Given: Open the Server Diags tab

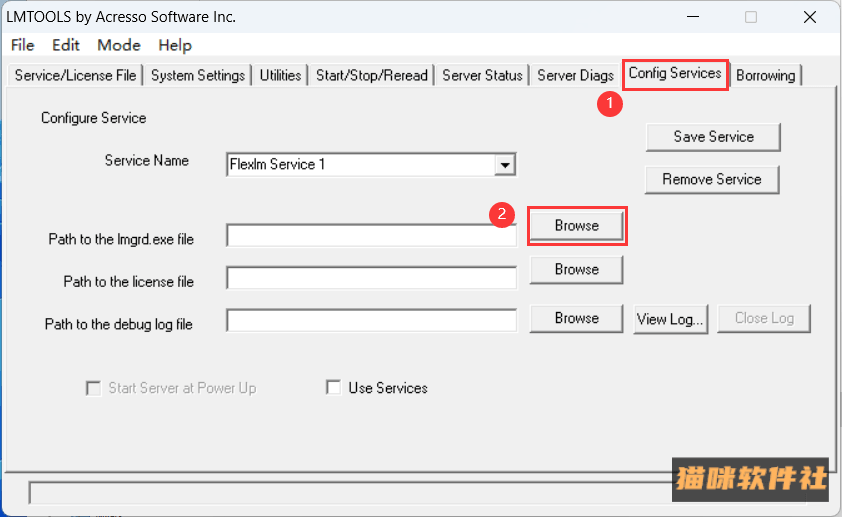Looking at the screenshot, I should pyautogui.click(x=575, y=75).
